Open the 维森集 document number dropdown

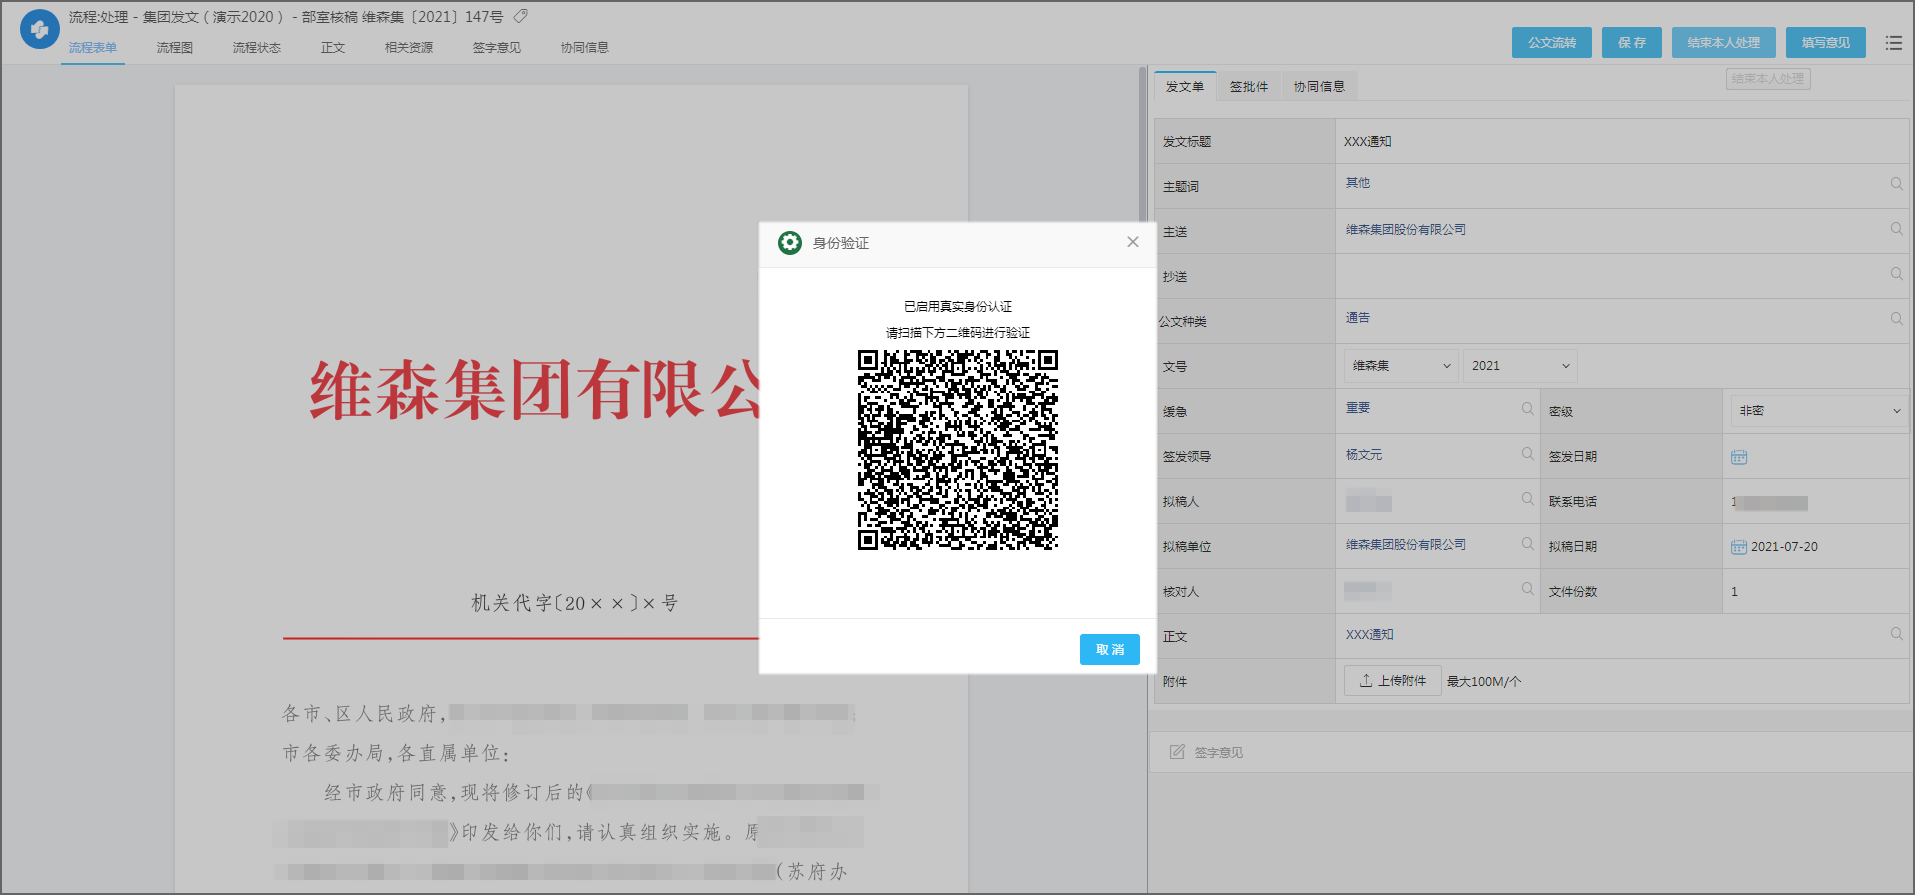tap(1401, 366)
